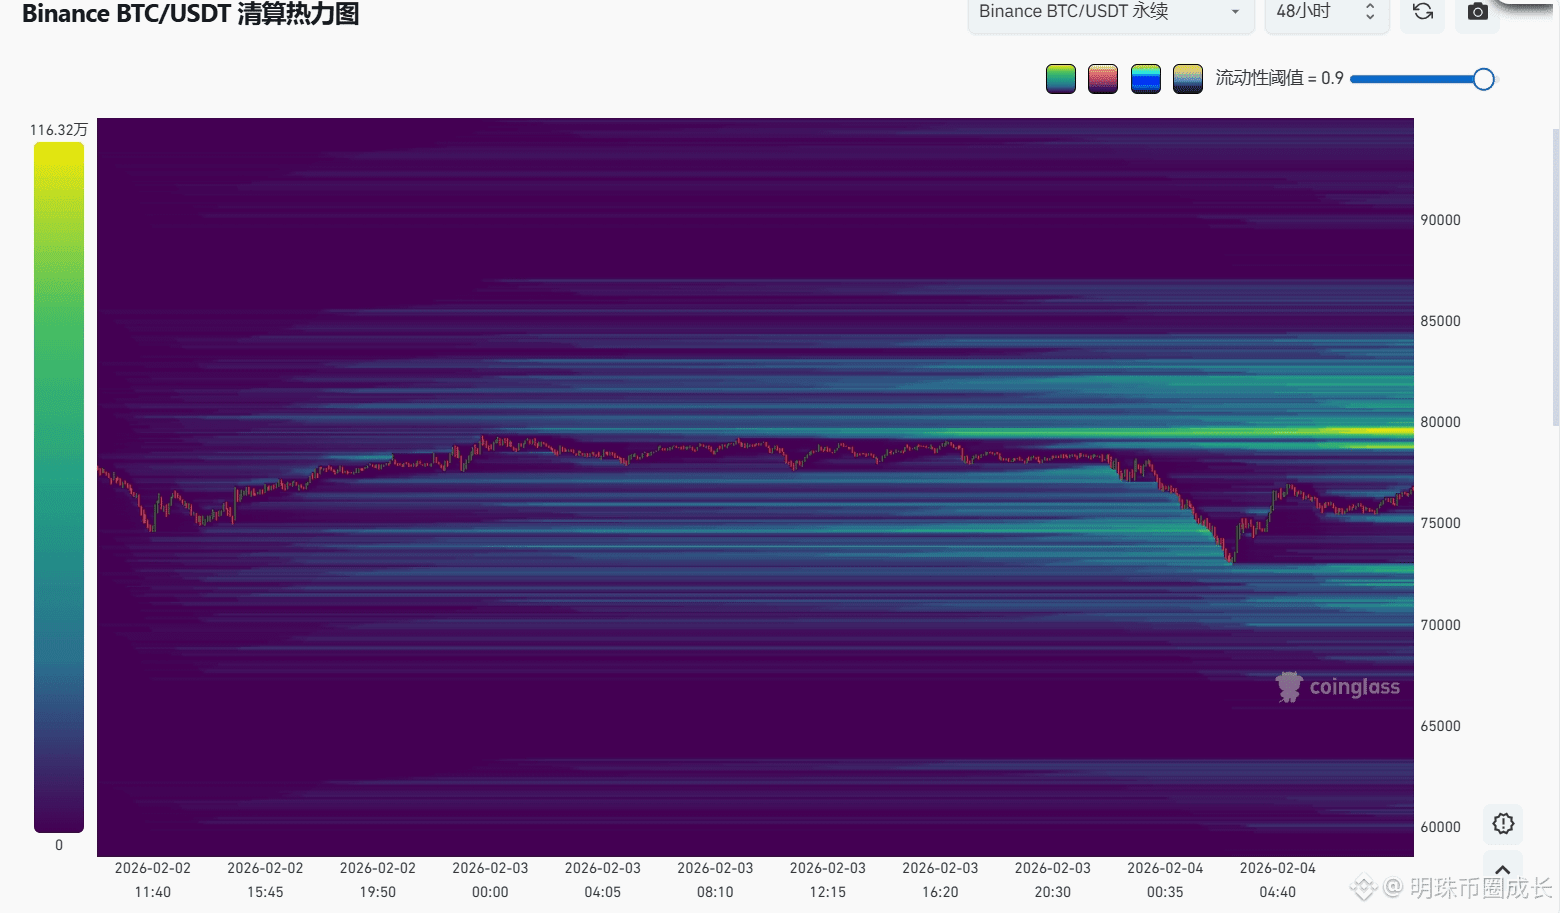Select the green-yellow viridis color theme
The image size is (1560, 913).
(x=1060, y=78)
